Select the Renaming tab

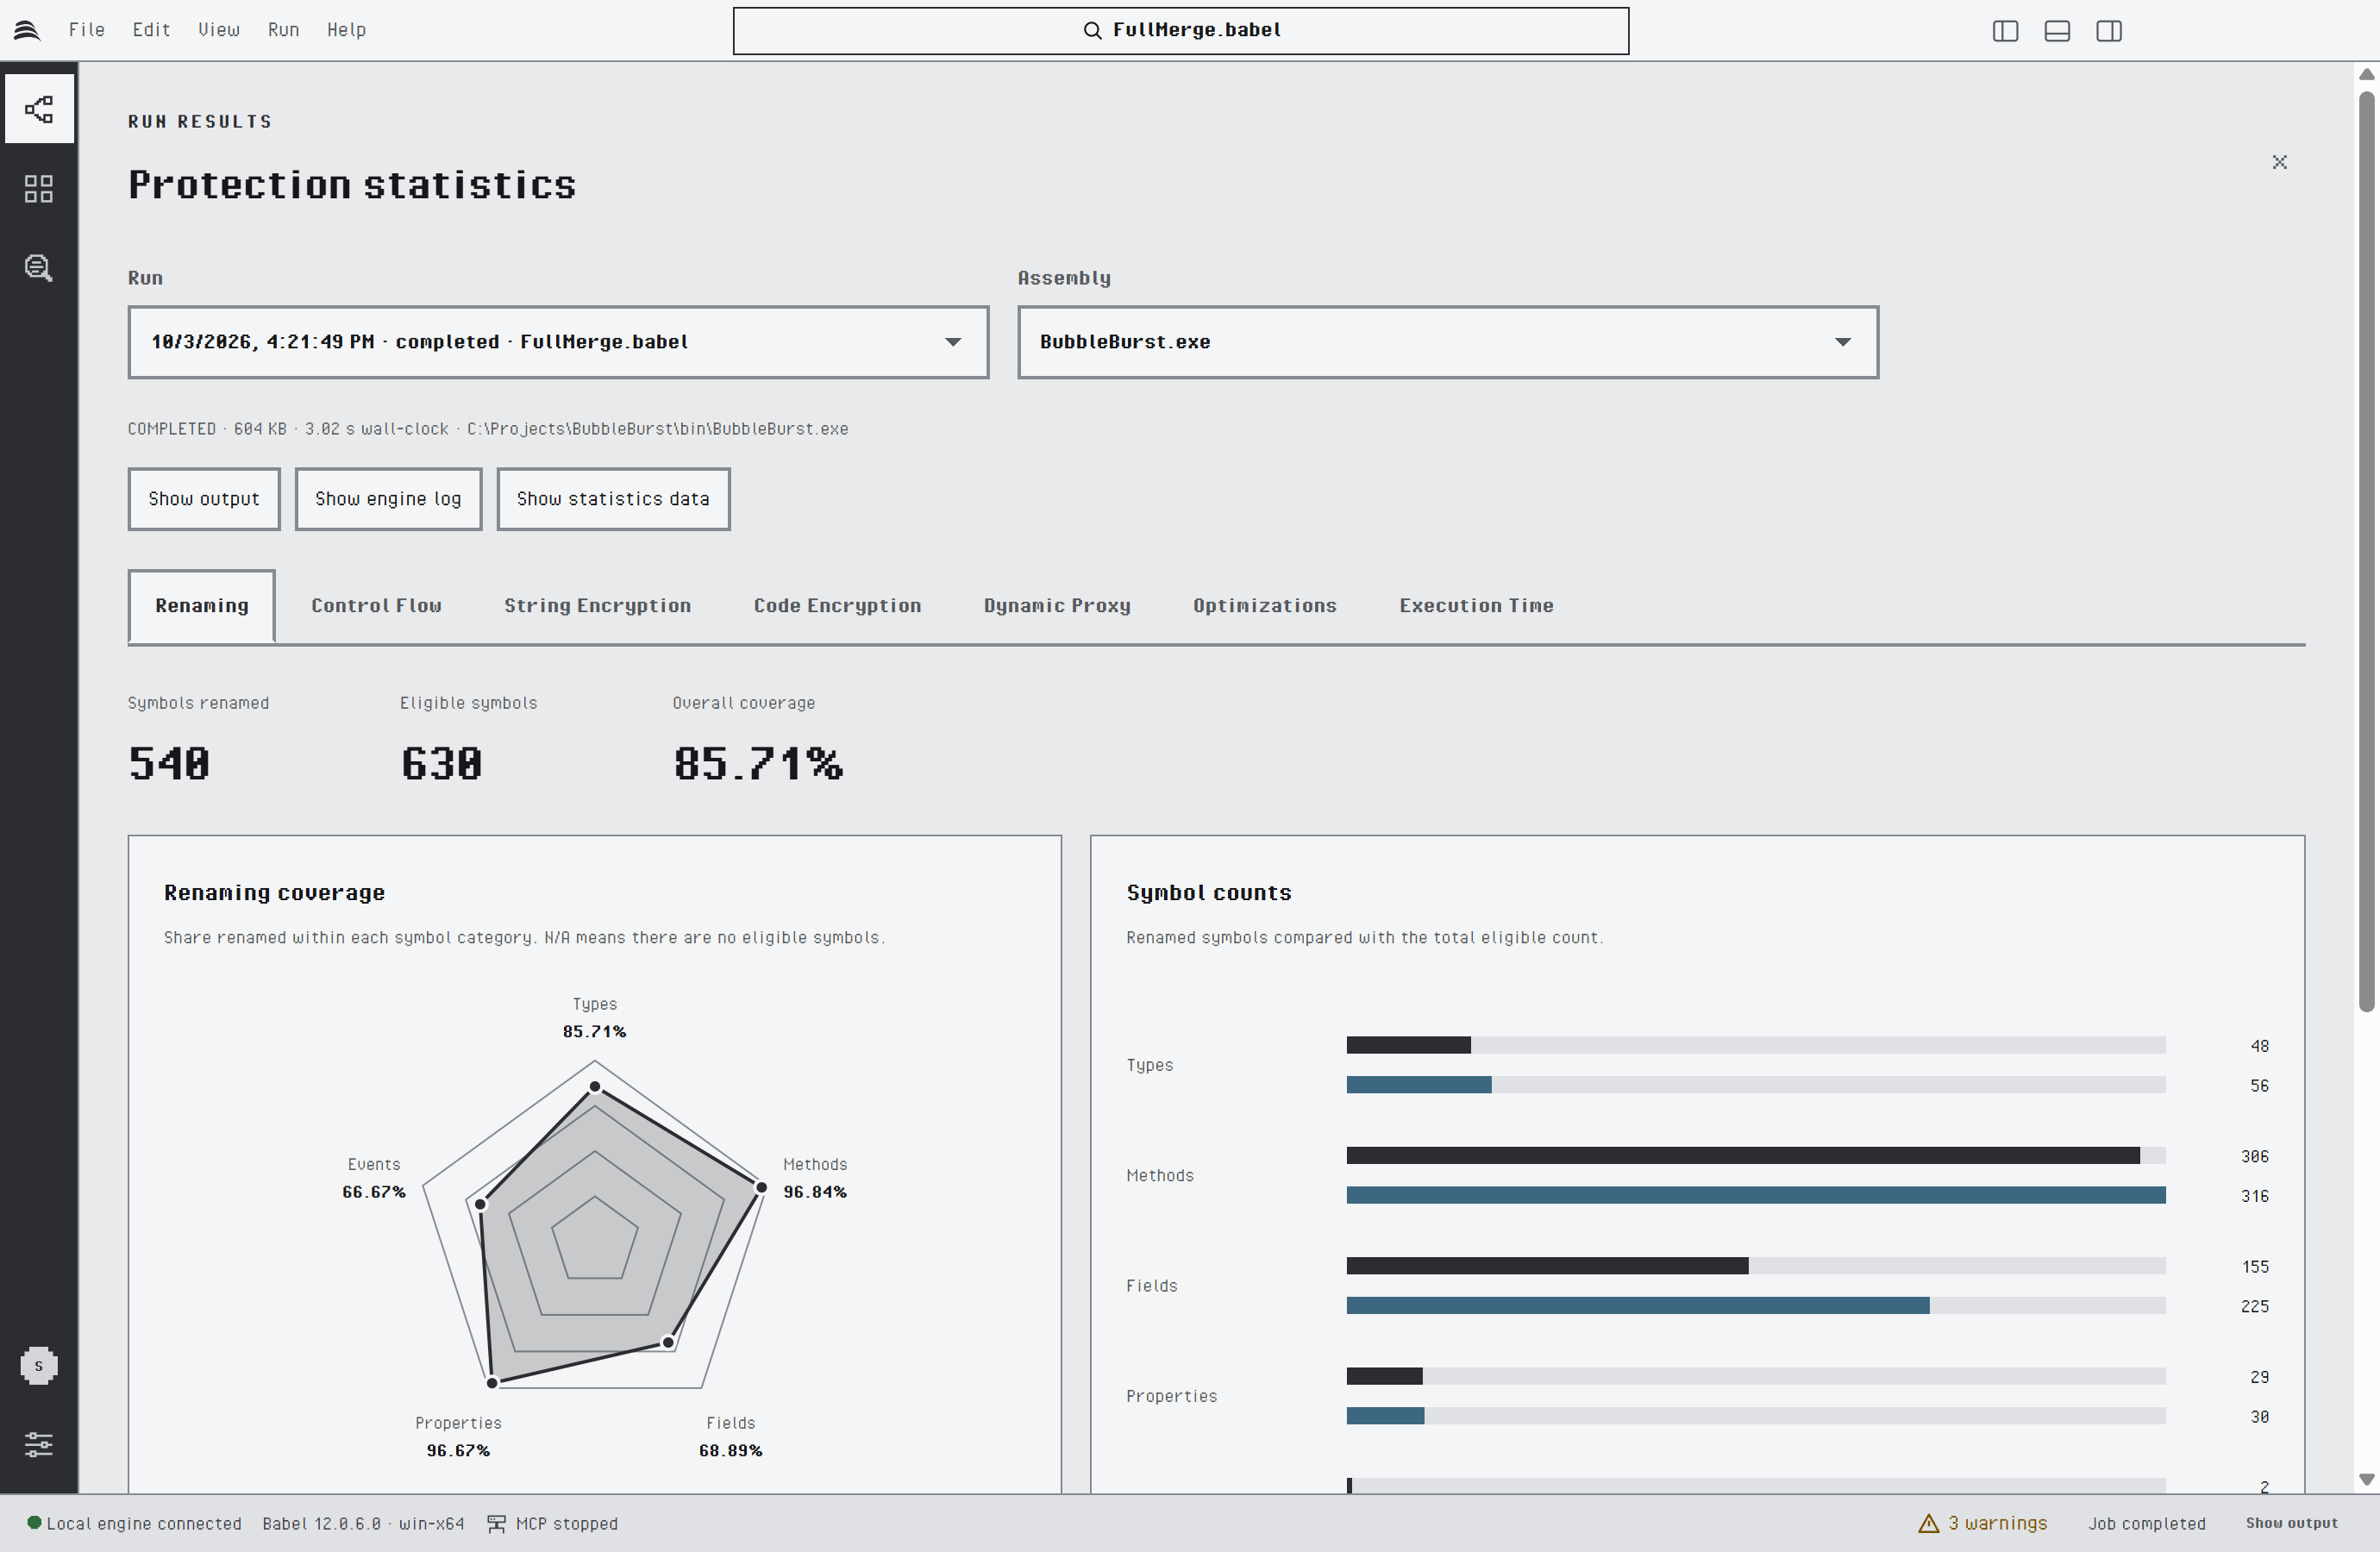(201, 606)
